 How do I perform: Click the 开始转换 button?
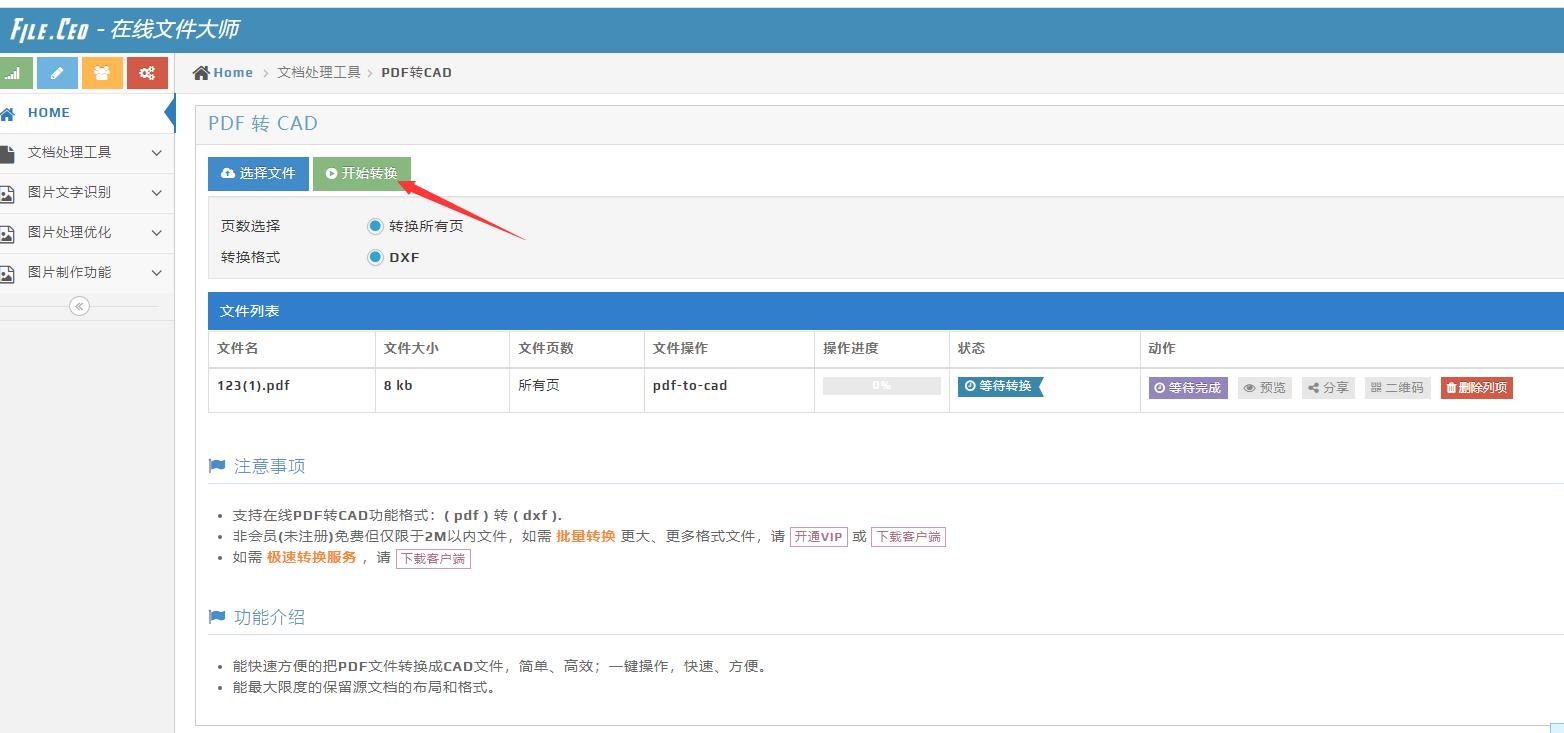(362, 173)
